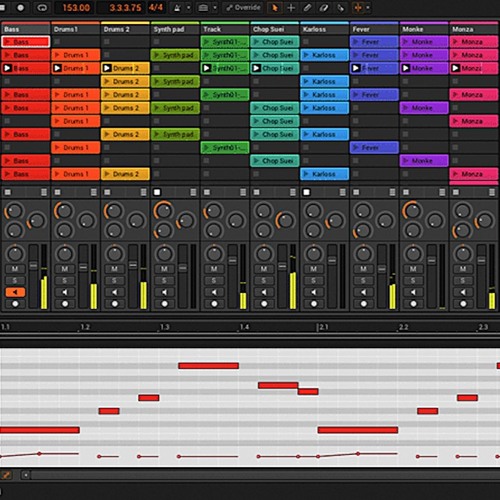
Task: Click the currently playing Fever clip
Action: click(x=374, y=68)
